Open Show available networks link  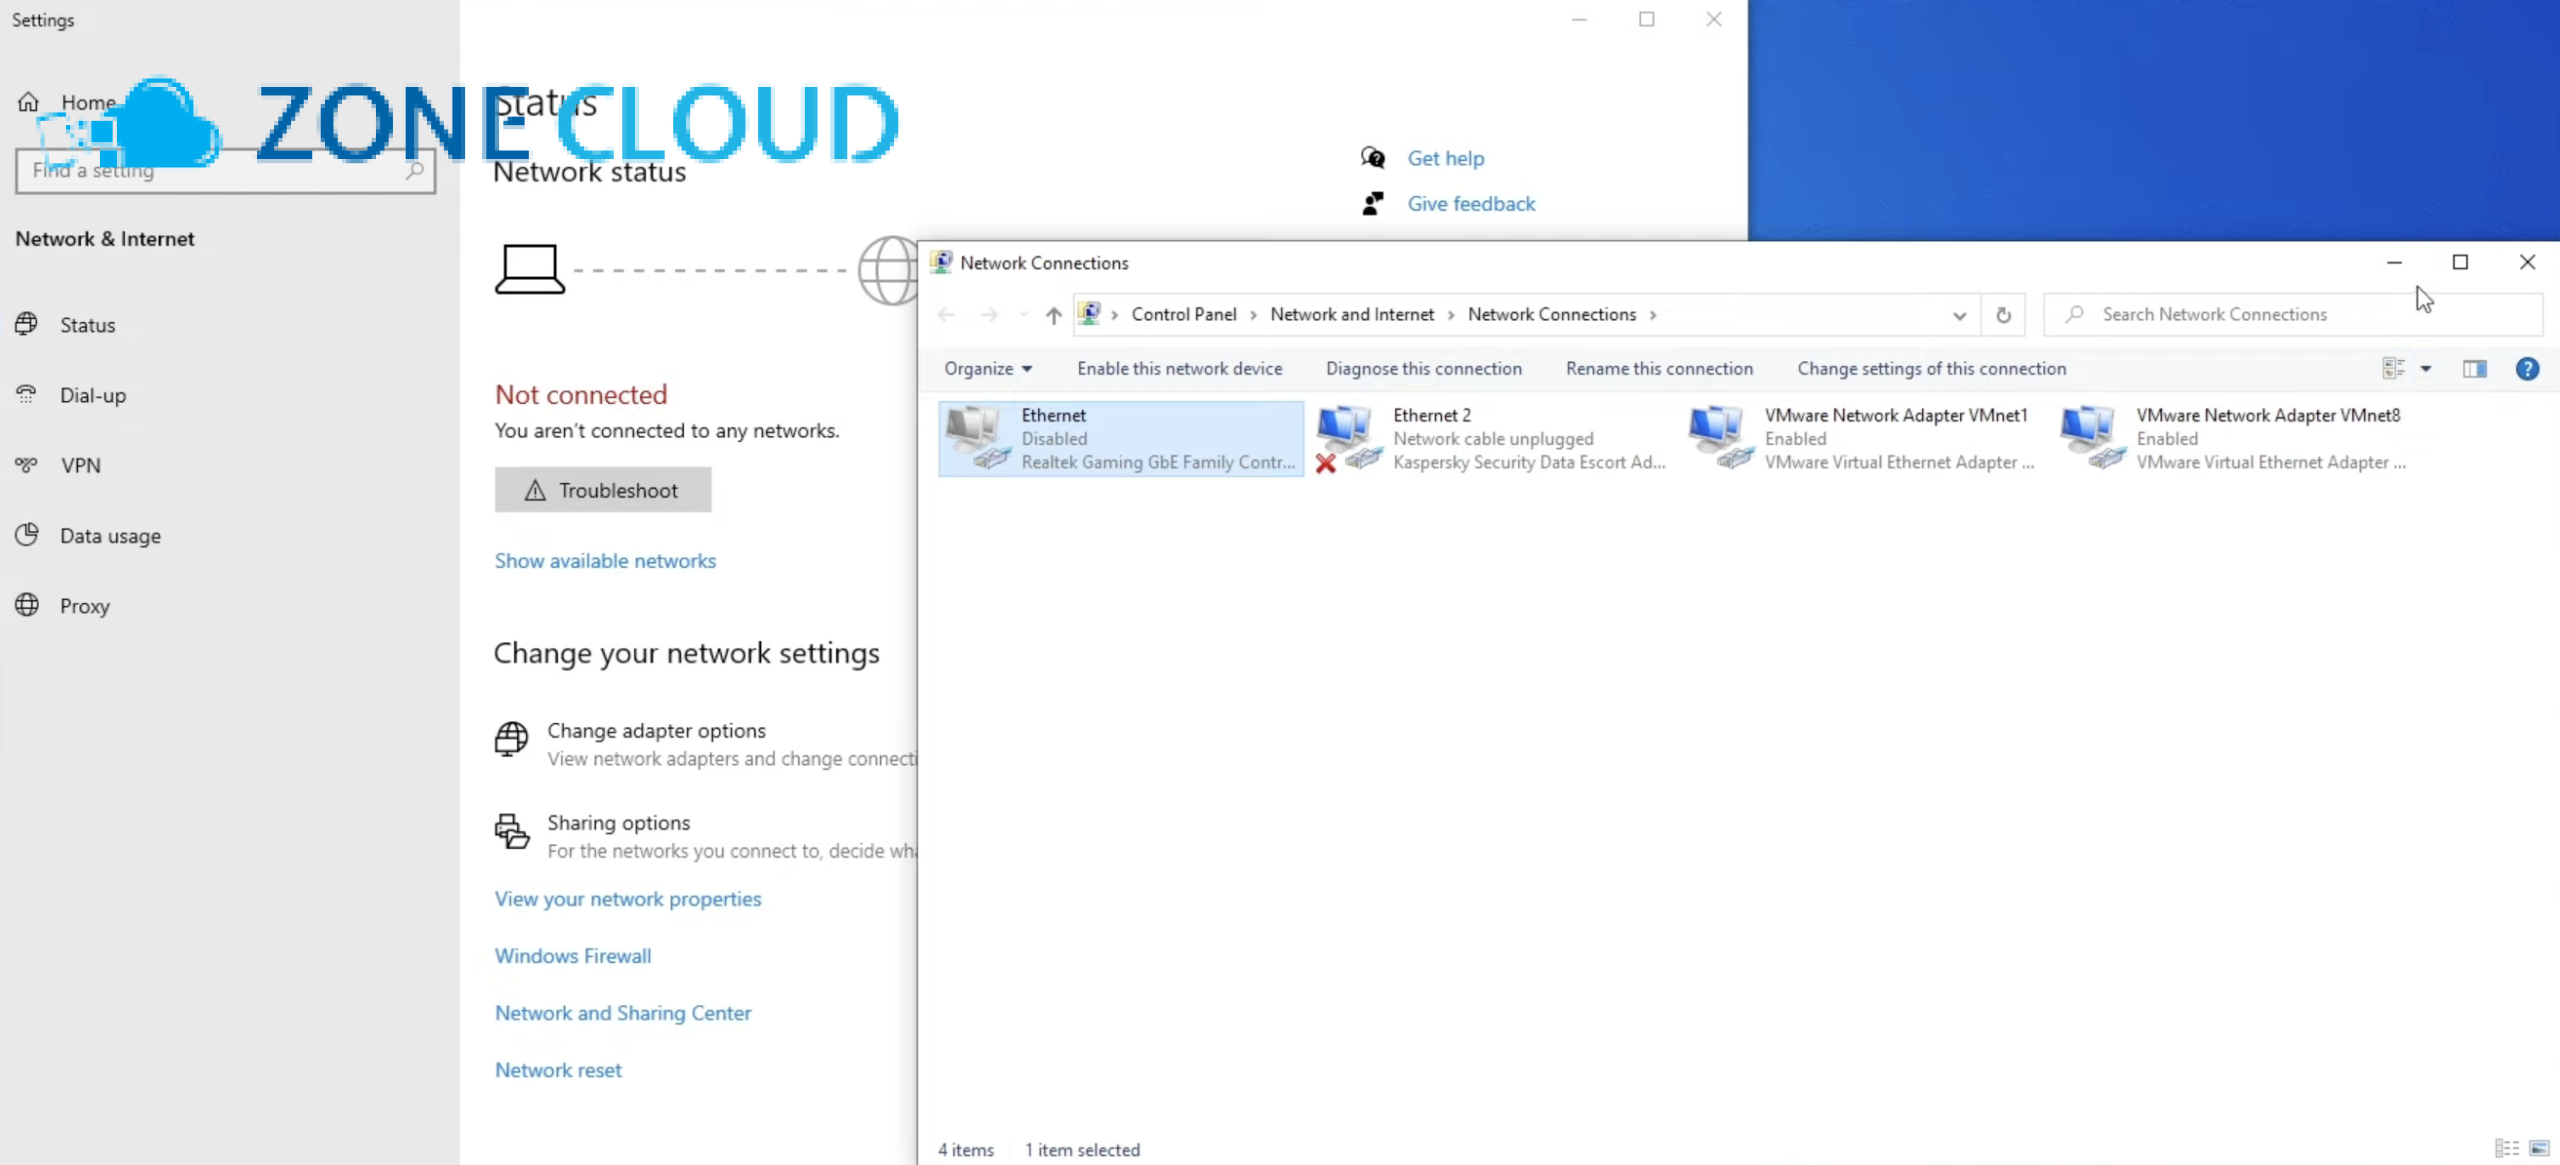605,561
